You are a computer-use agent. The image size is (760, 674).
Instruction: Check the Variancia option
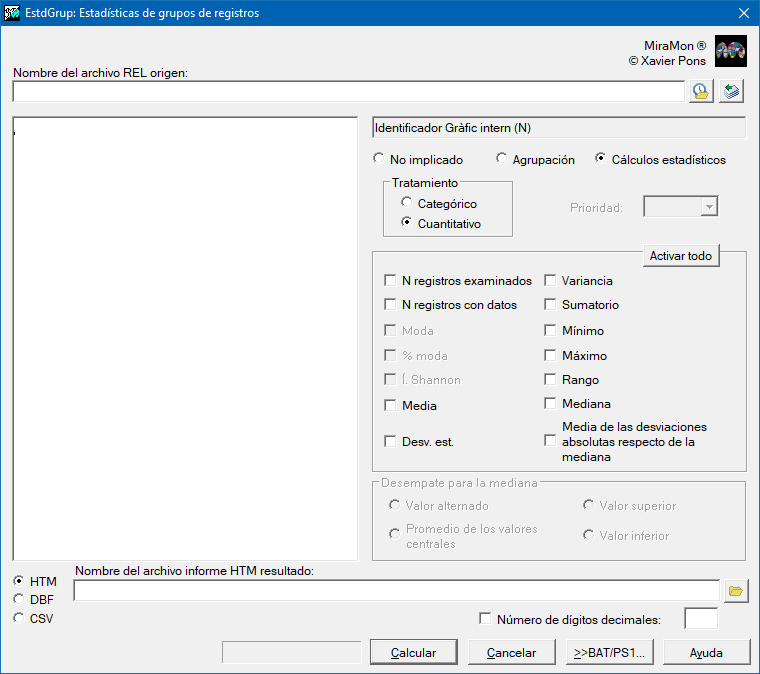(550, 281)
